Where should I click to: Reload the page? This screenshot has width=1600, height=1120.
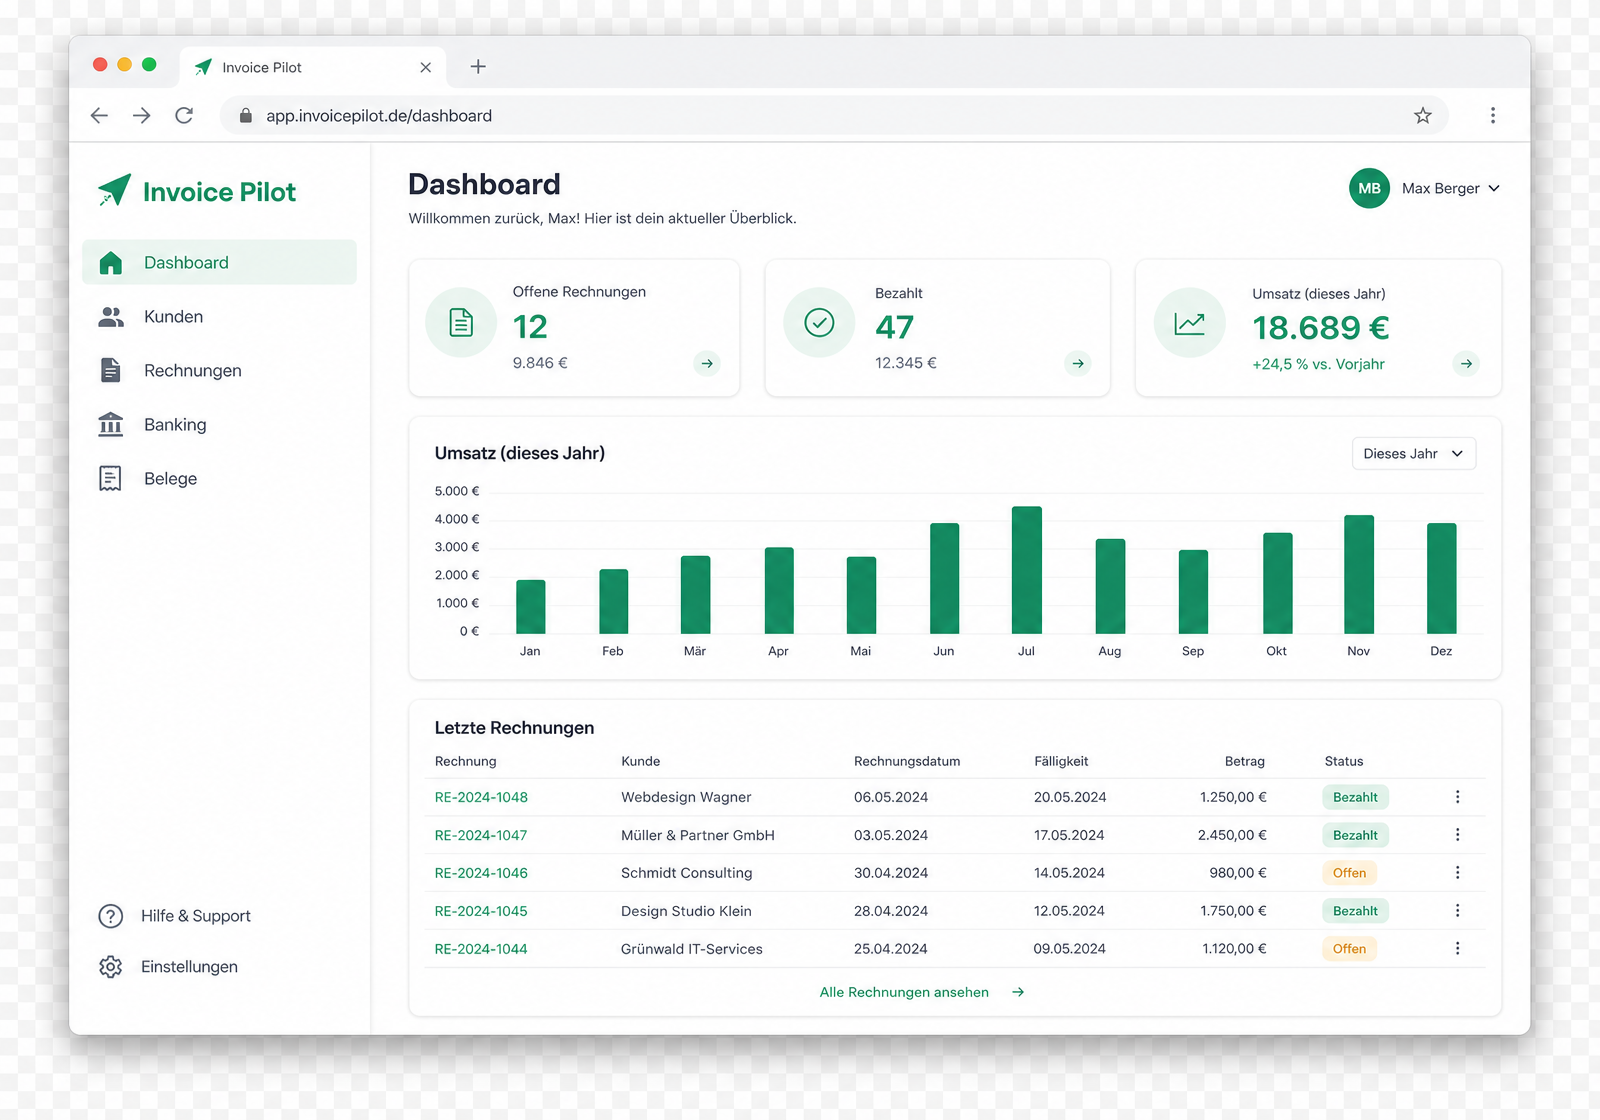click(x=184, y=115)
